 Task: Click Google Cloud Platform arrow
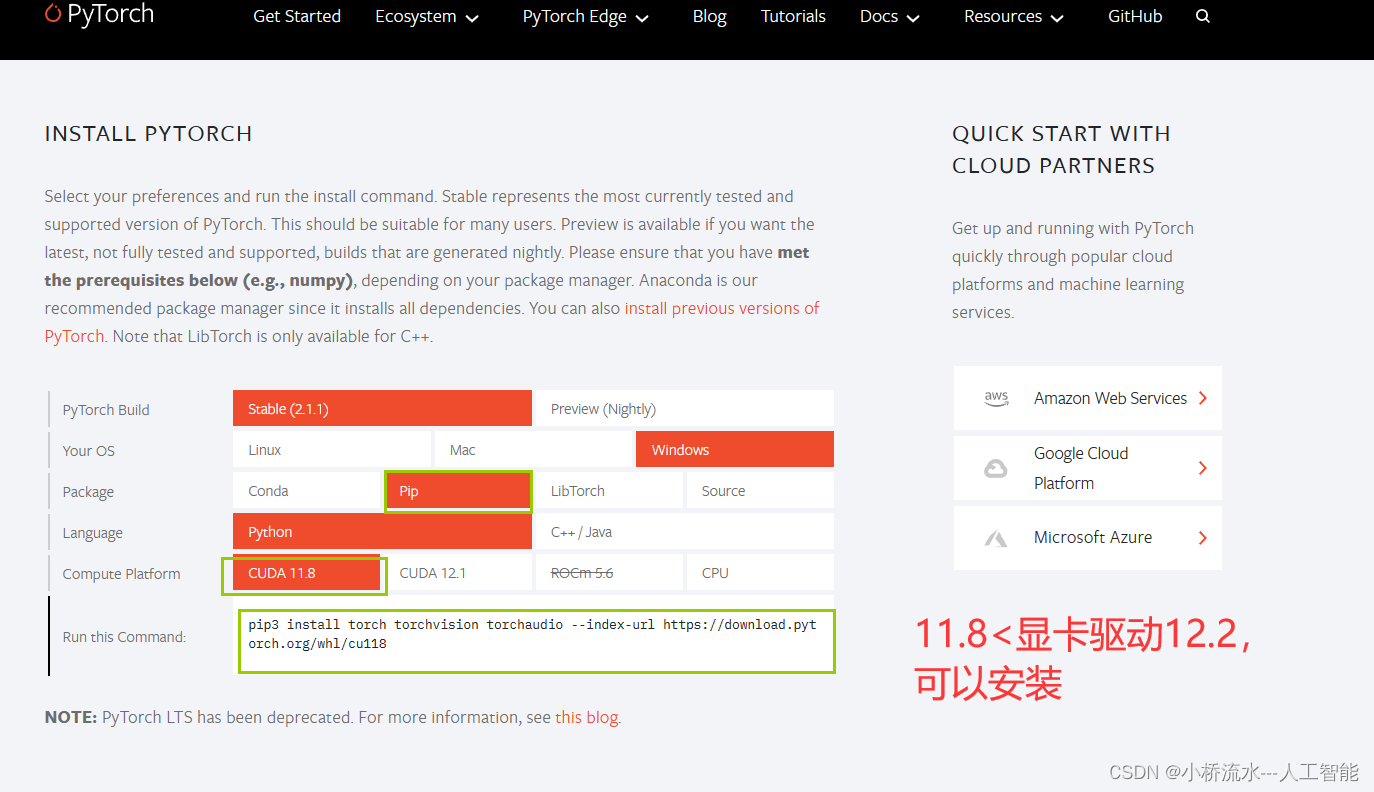[x=1203, y=468]
